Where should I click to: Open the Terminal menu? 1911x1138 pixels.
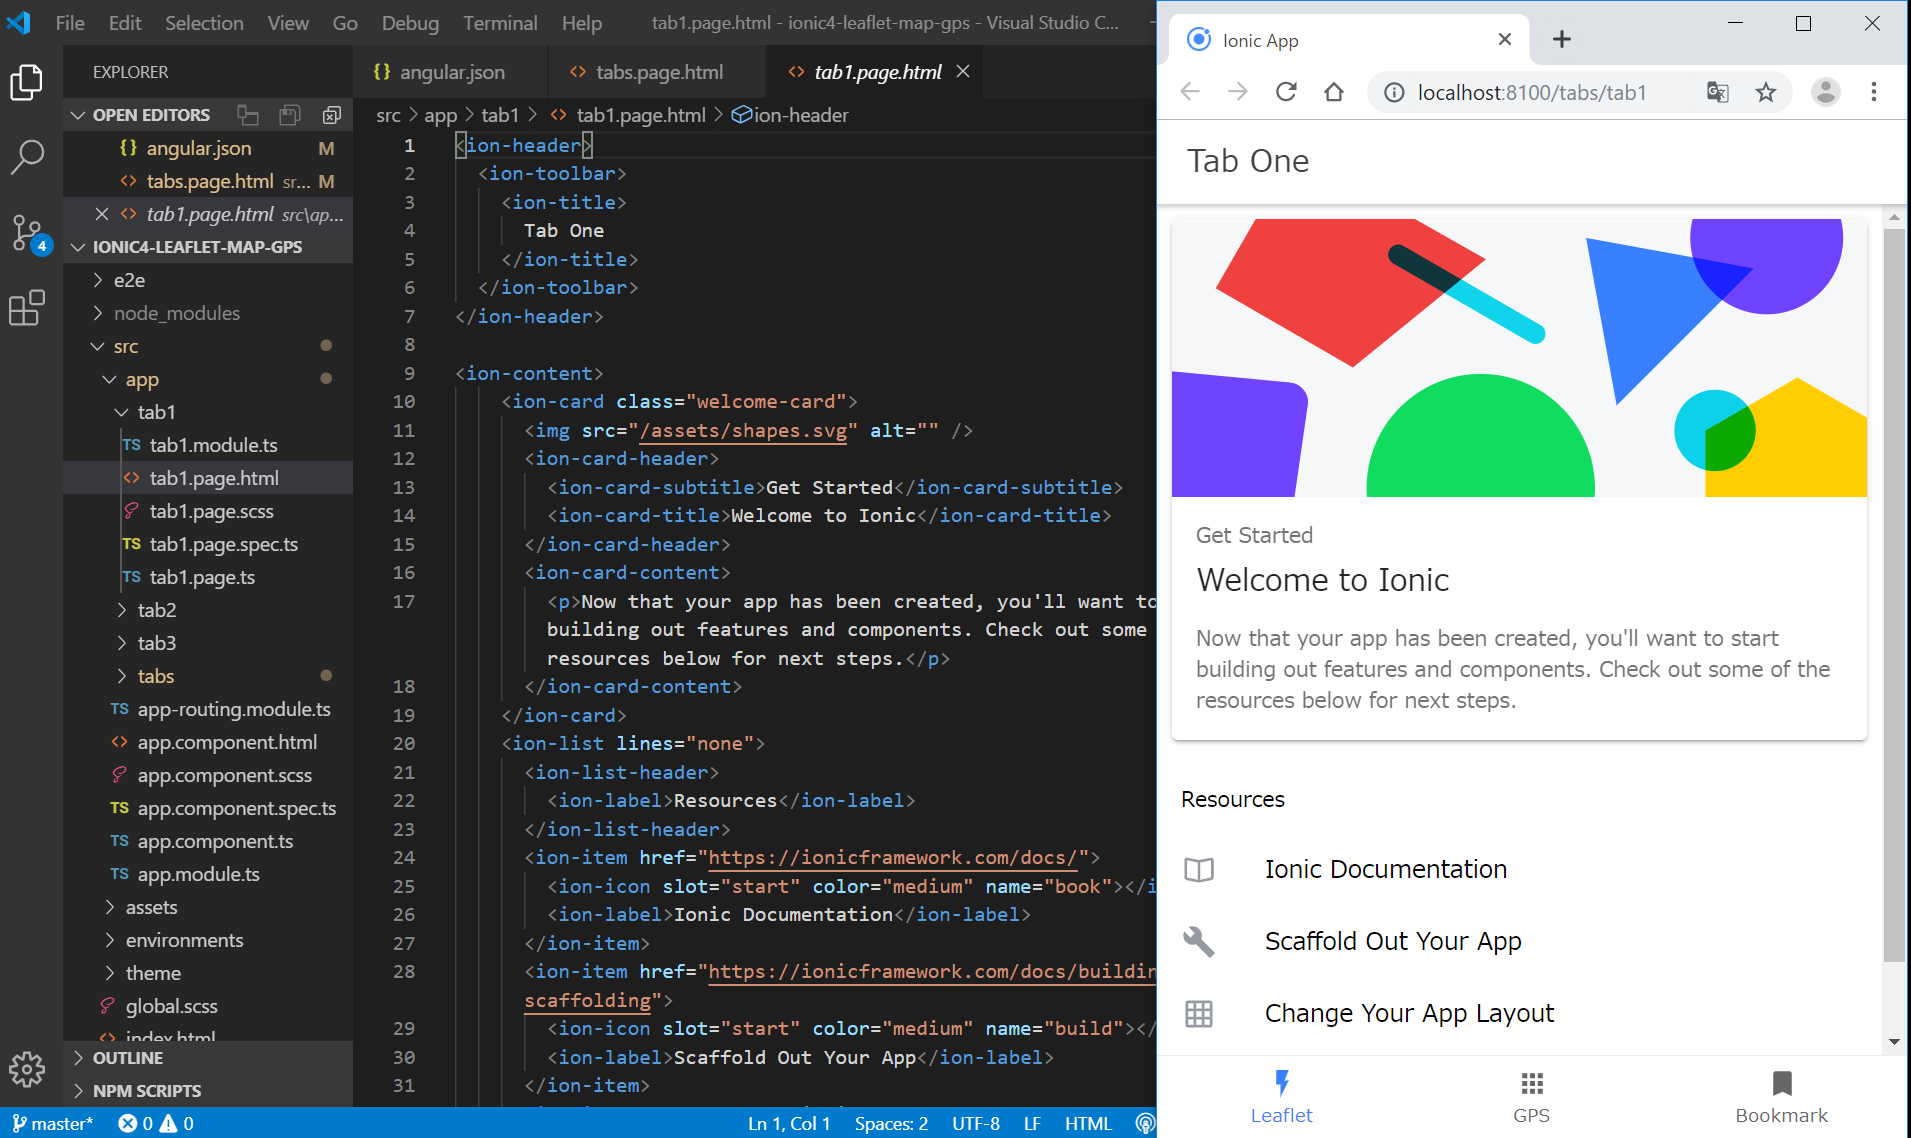500,23
